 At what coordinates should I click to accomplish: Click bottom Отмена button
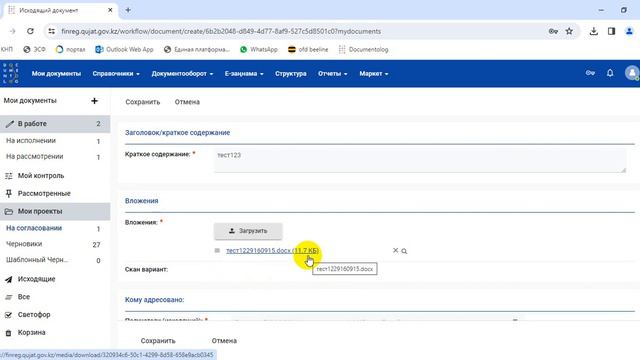(224, 341)
